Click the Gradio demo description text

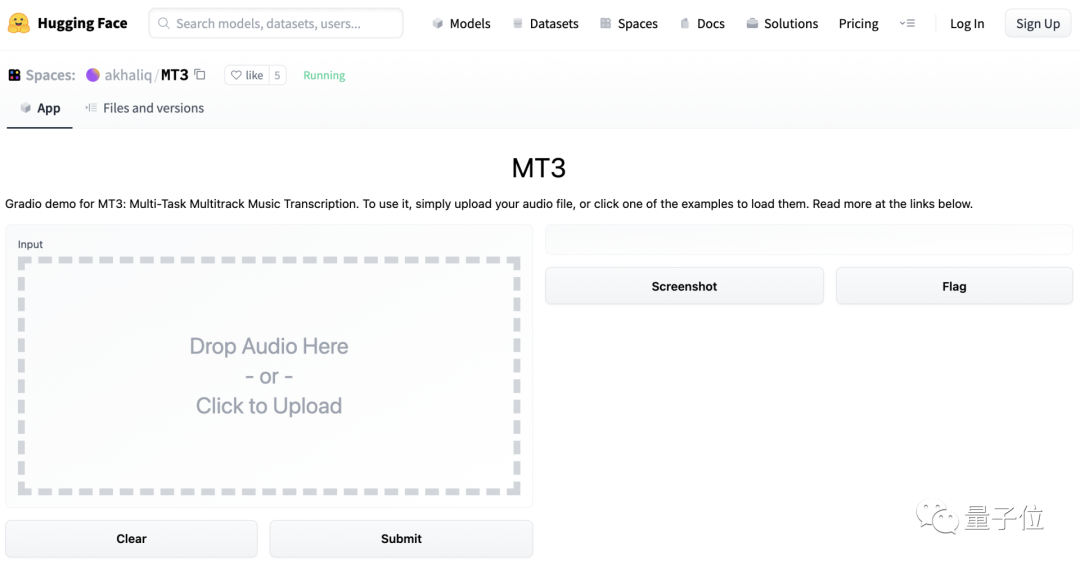click(489, 204)
